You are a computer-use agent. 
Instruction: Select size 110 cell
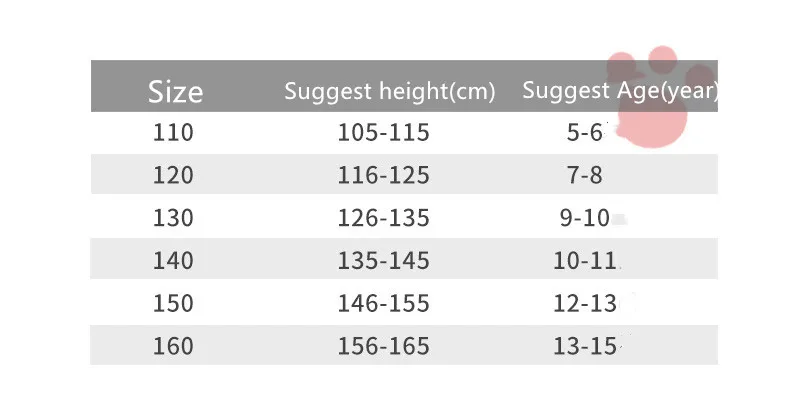tap(173, 133)
